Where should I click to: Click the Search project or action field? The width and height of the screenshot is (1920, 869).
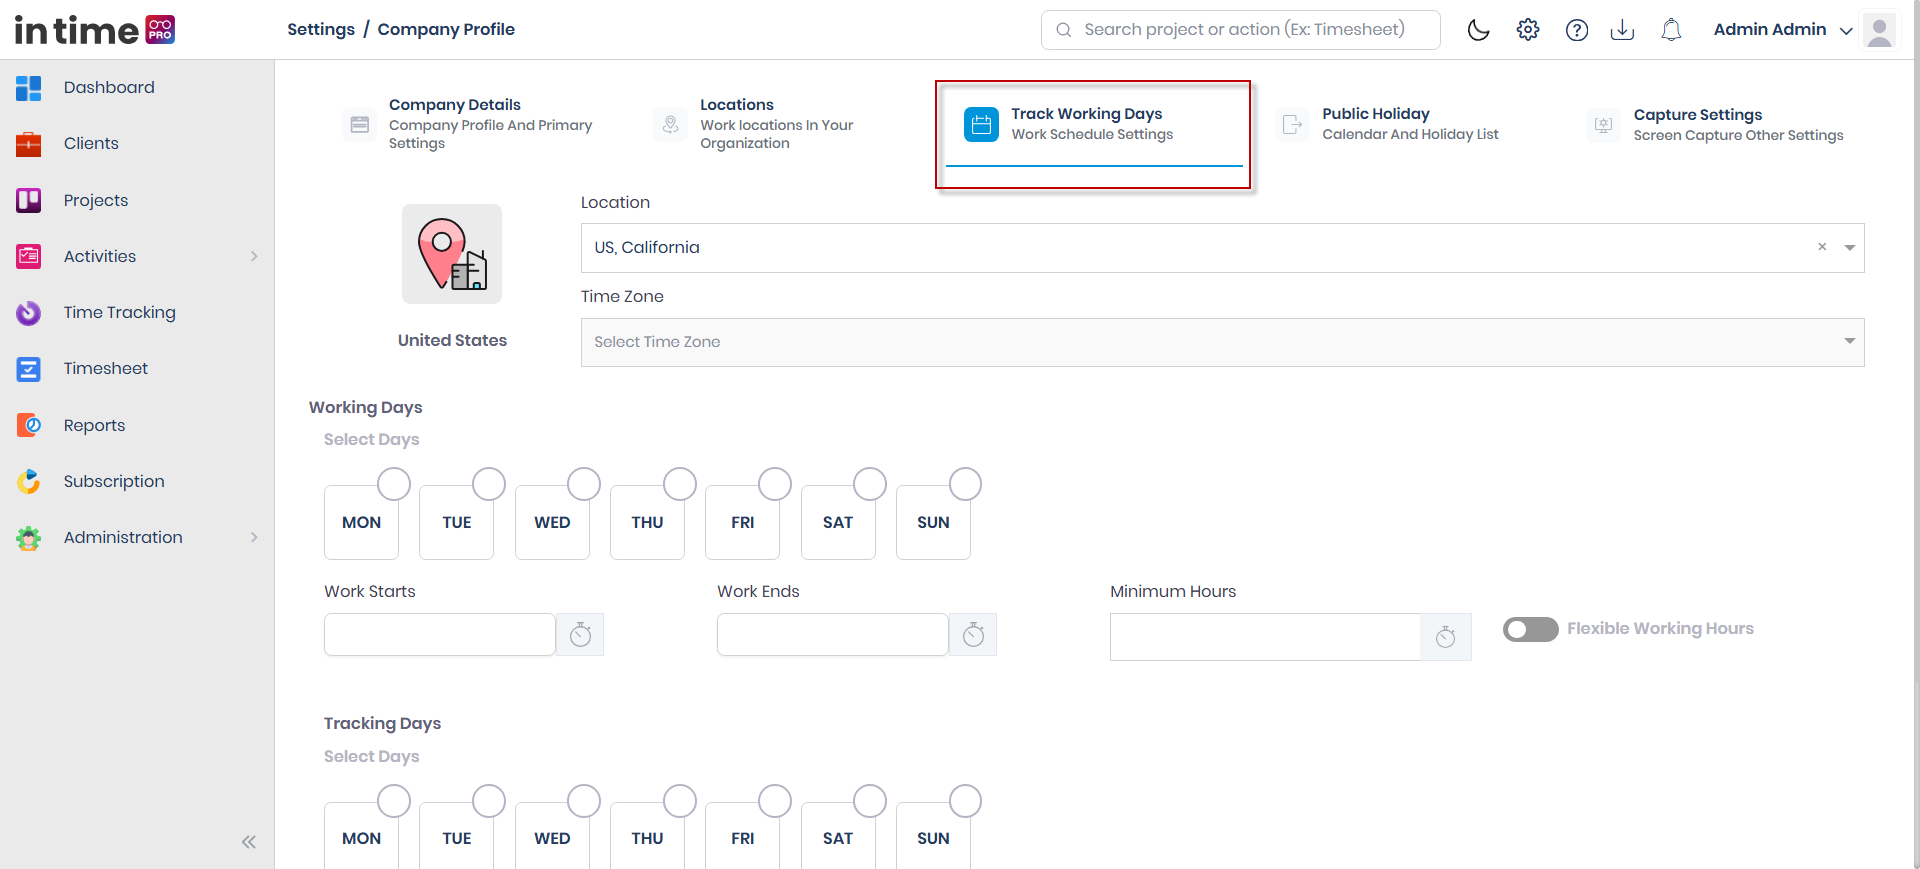[x=1240, y=30]
